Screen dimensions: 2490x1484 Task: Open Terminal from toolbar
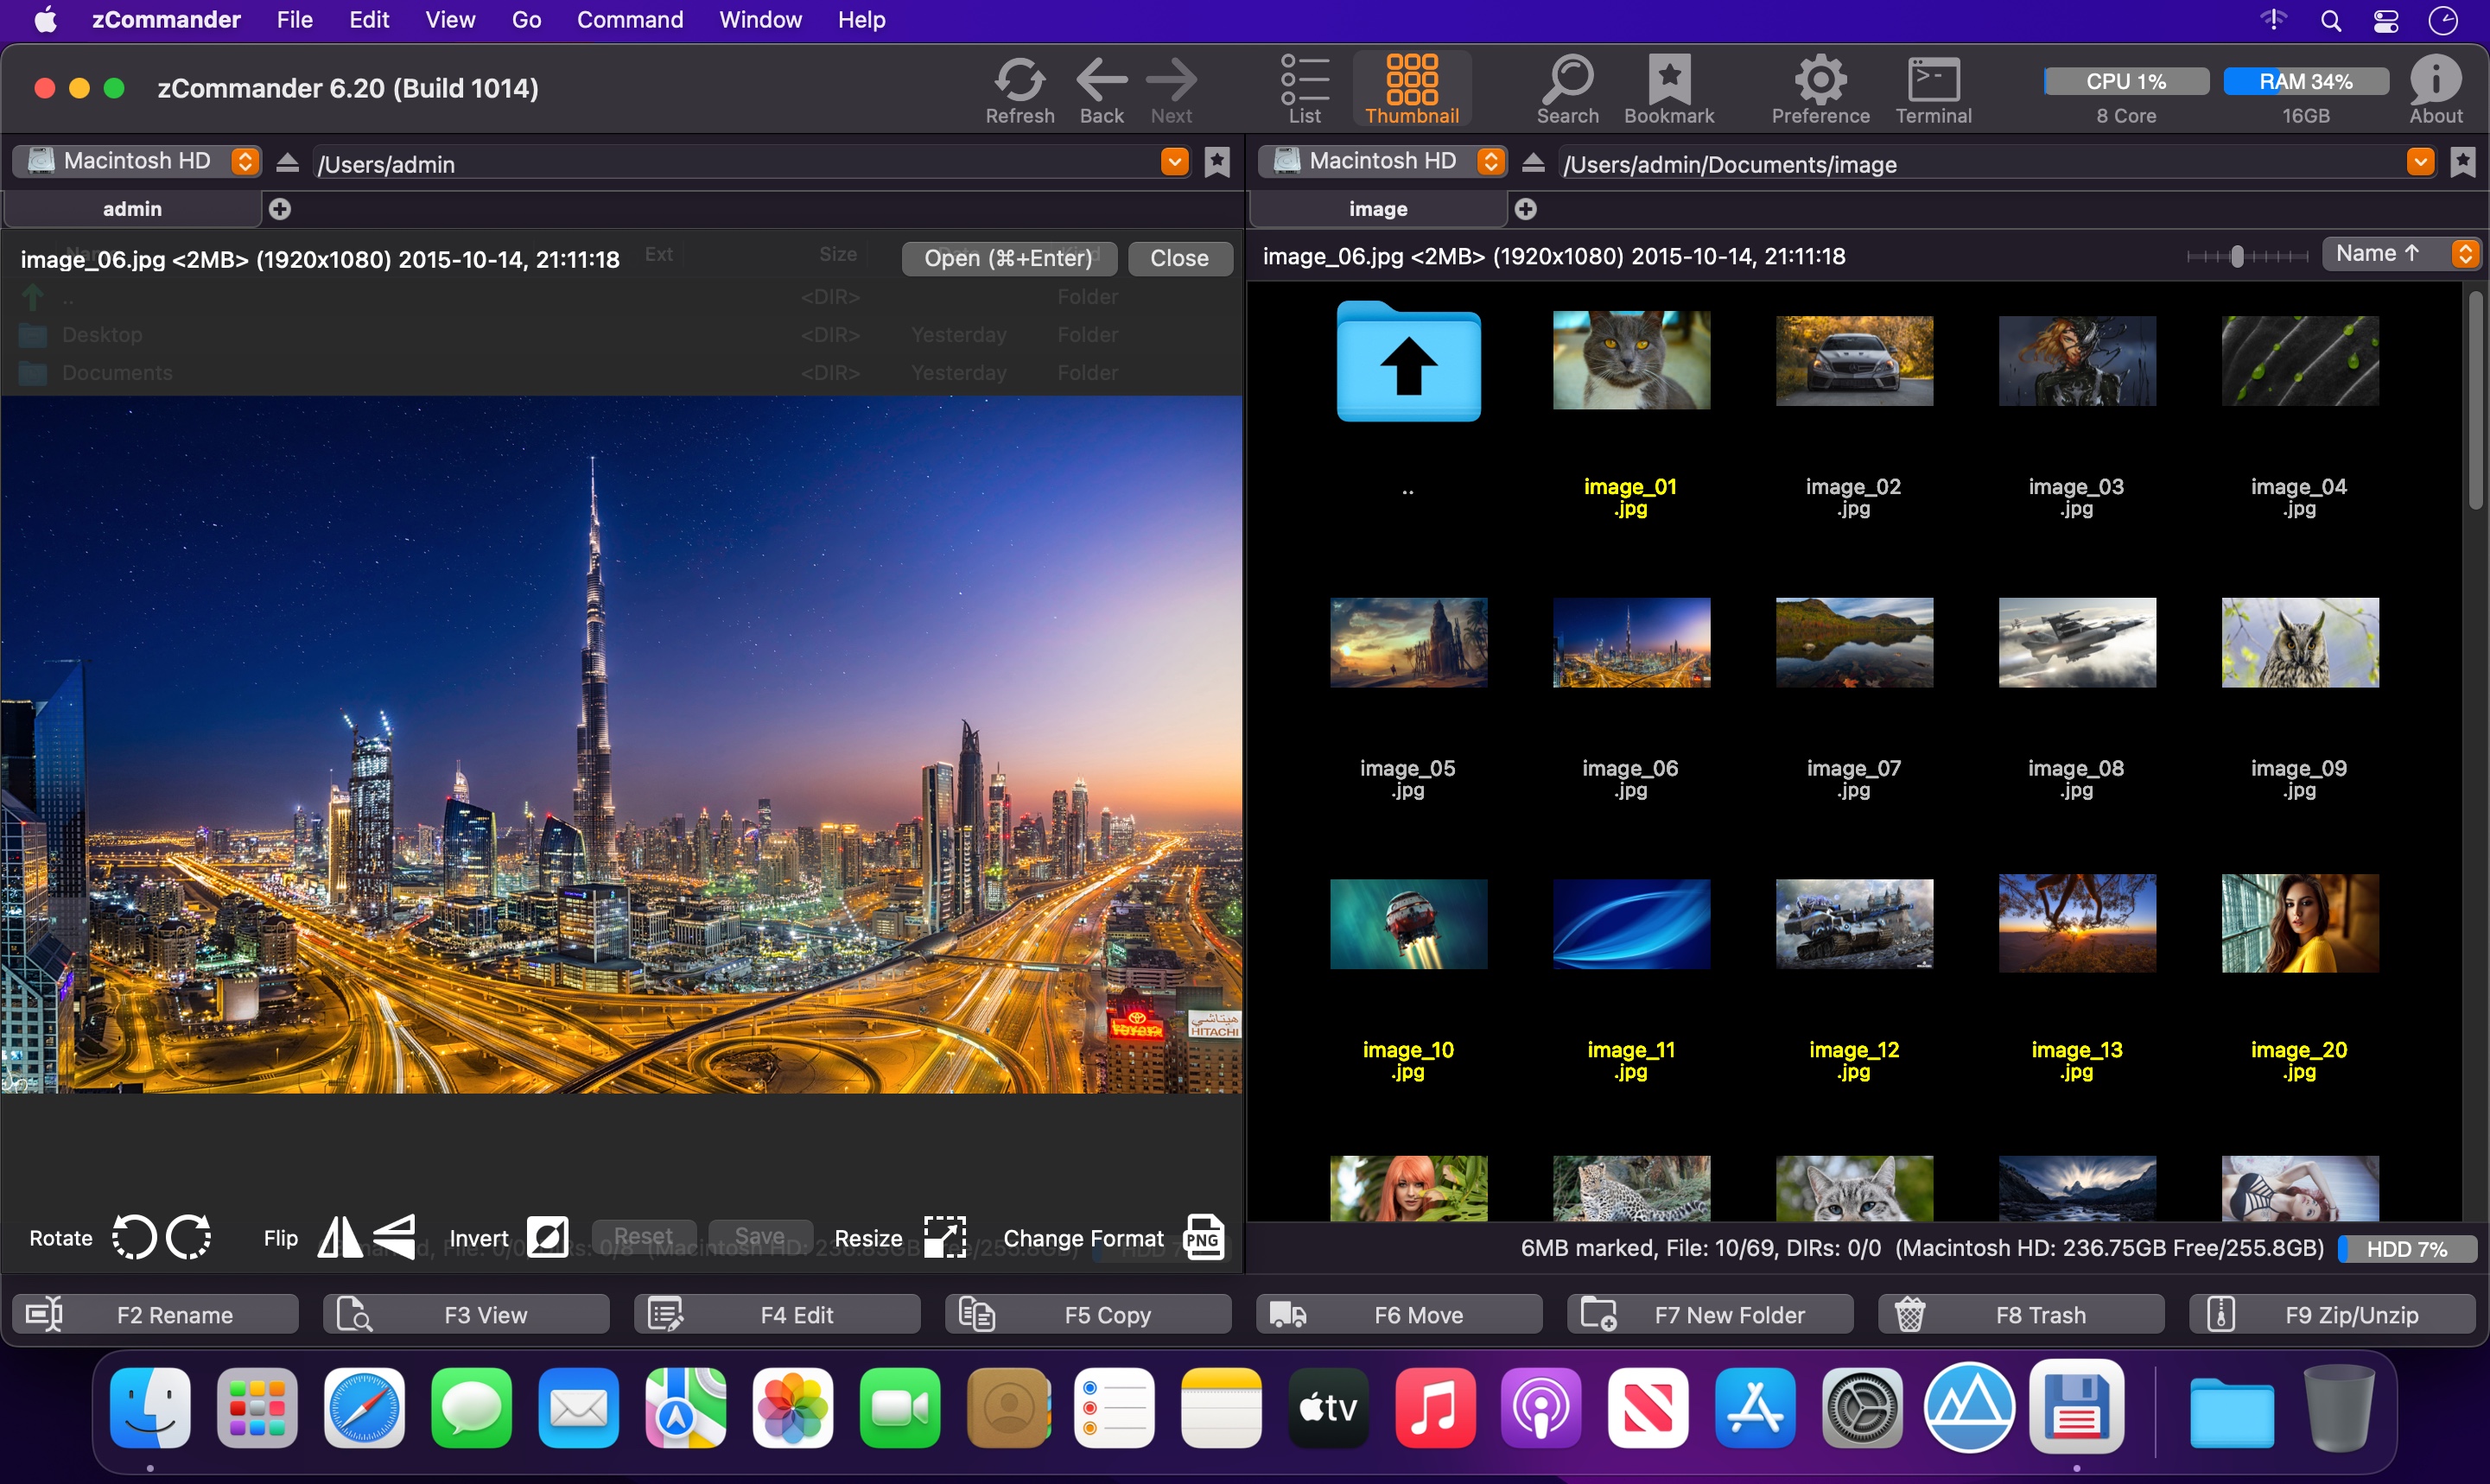[x=1933, y=90]
